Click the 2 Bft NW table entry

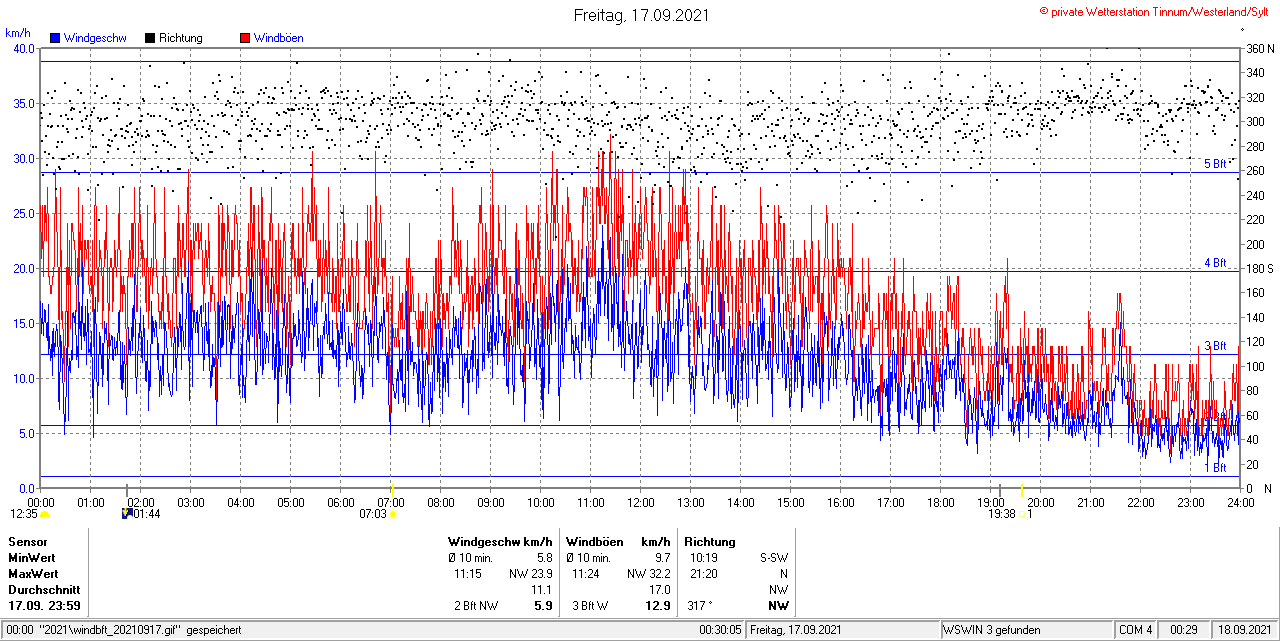476,606
